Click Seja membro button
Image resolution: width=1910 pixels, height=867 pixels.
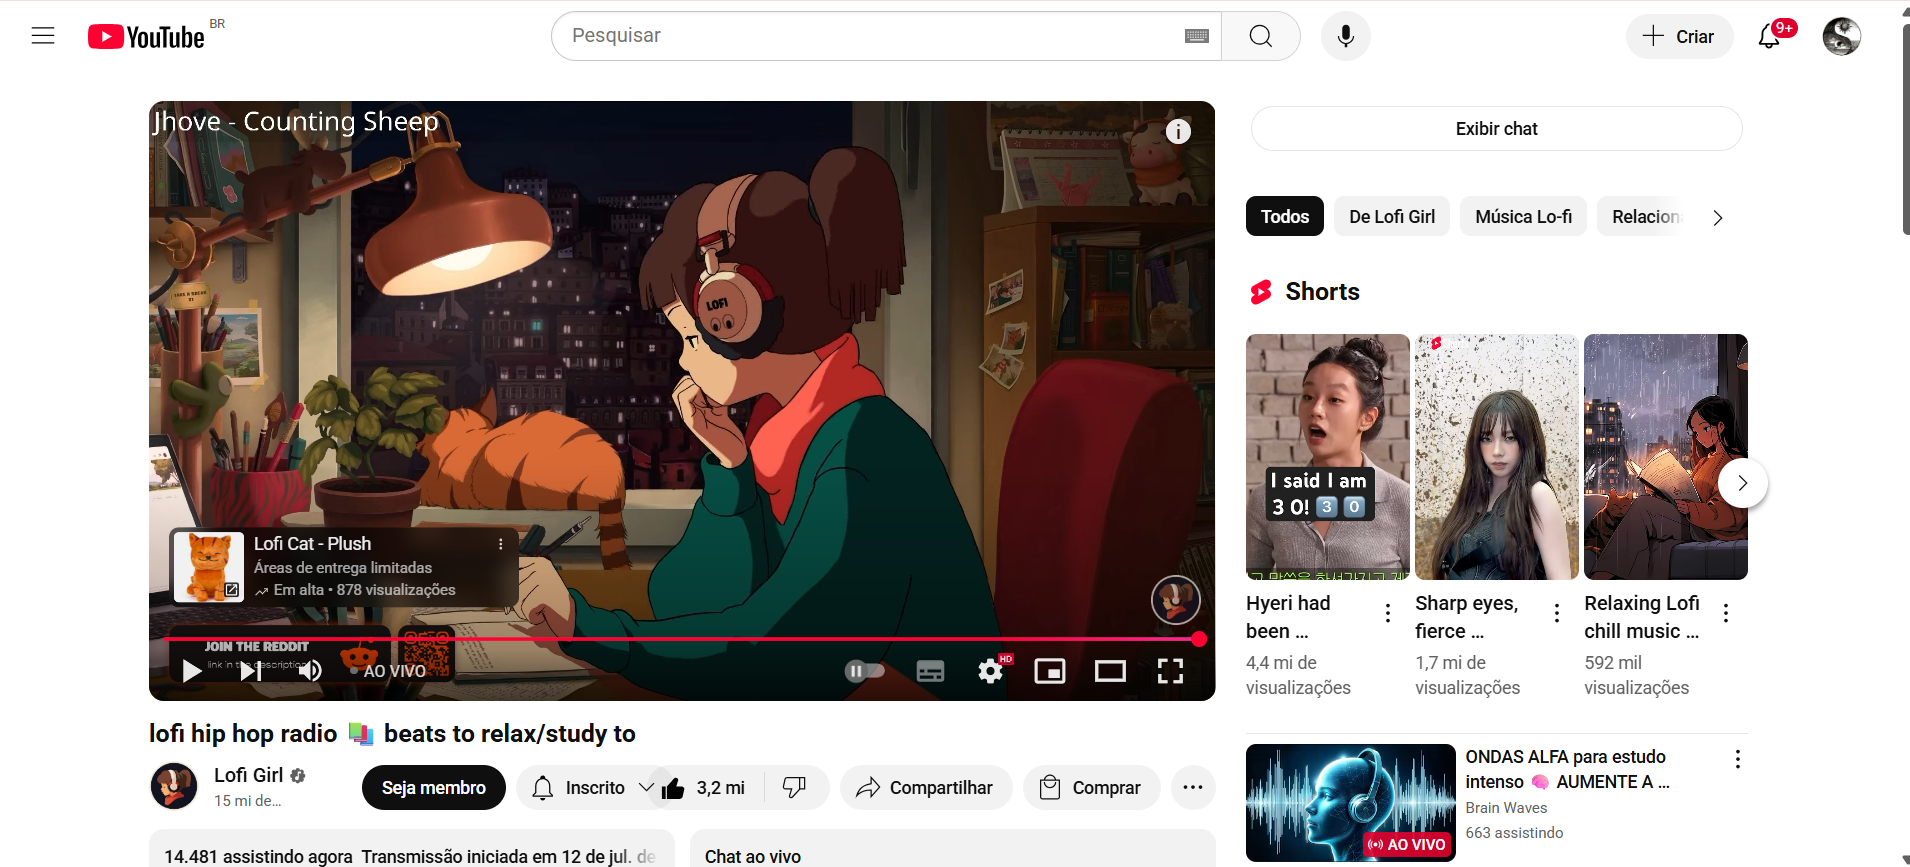tap(433, 788)
